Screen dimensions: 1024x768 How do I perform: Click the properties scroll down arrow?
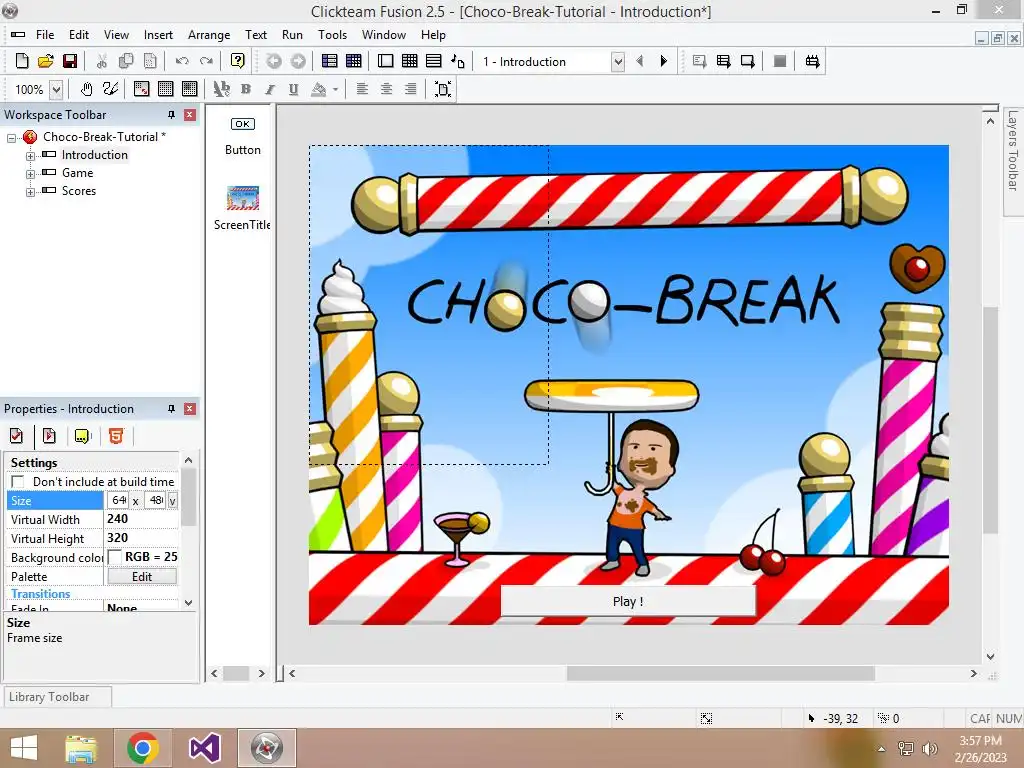(x=188, y=602)
